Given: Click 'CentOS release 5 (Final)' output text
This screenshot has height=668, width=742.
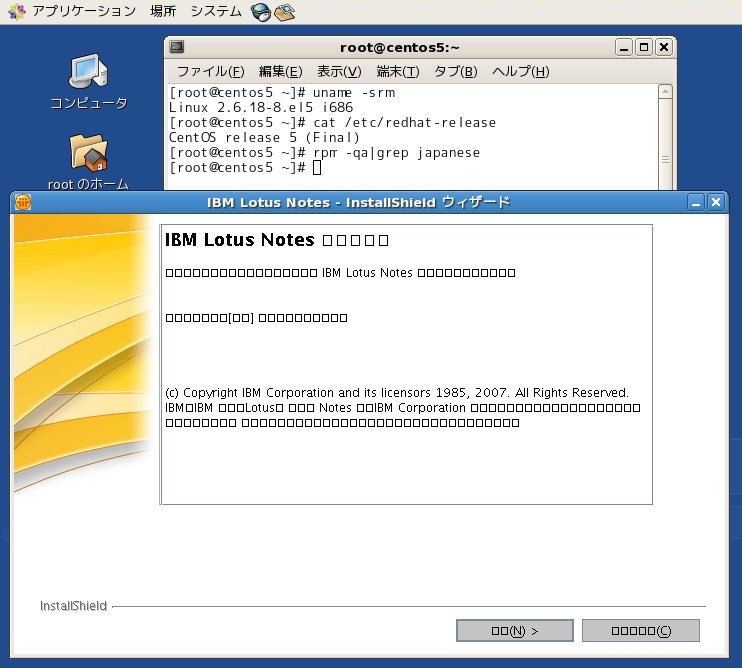Looking at the screenshot, I should coord(264,138).
